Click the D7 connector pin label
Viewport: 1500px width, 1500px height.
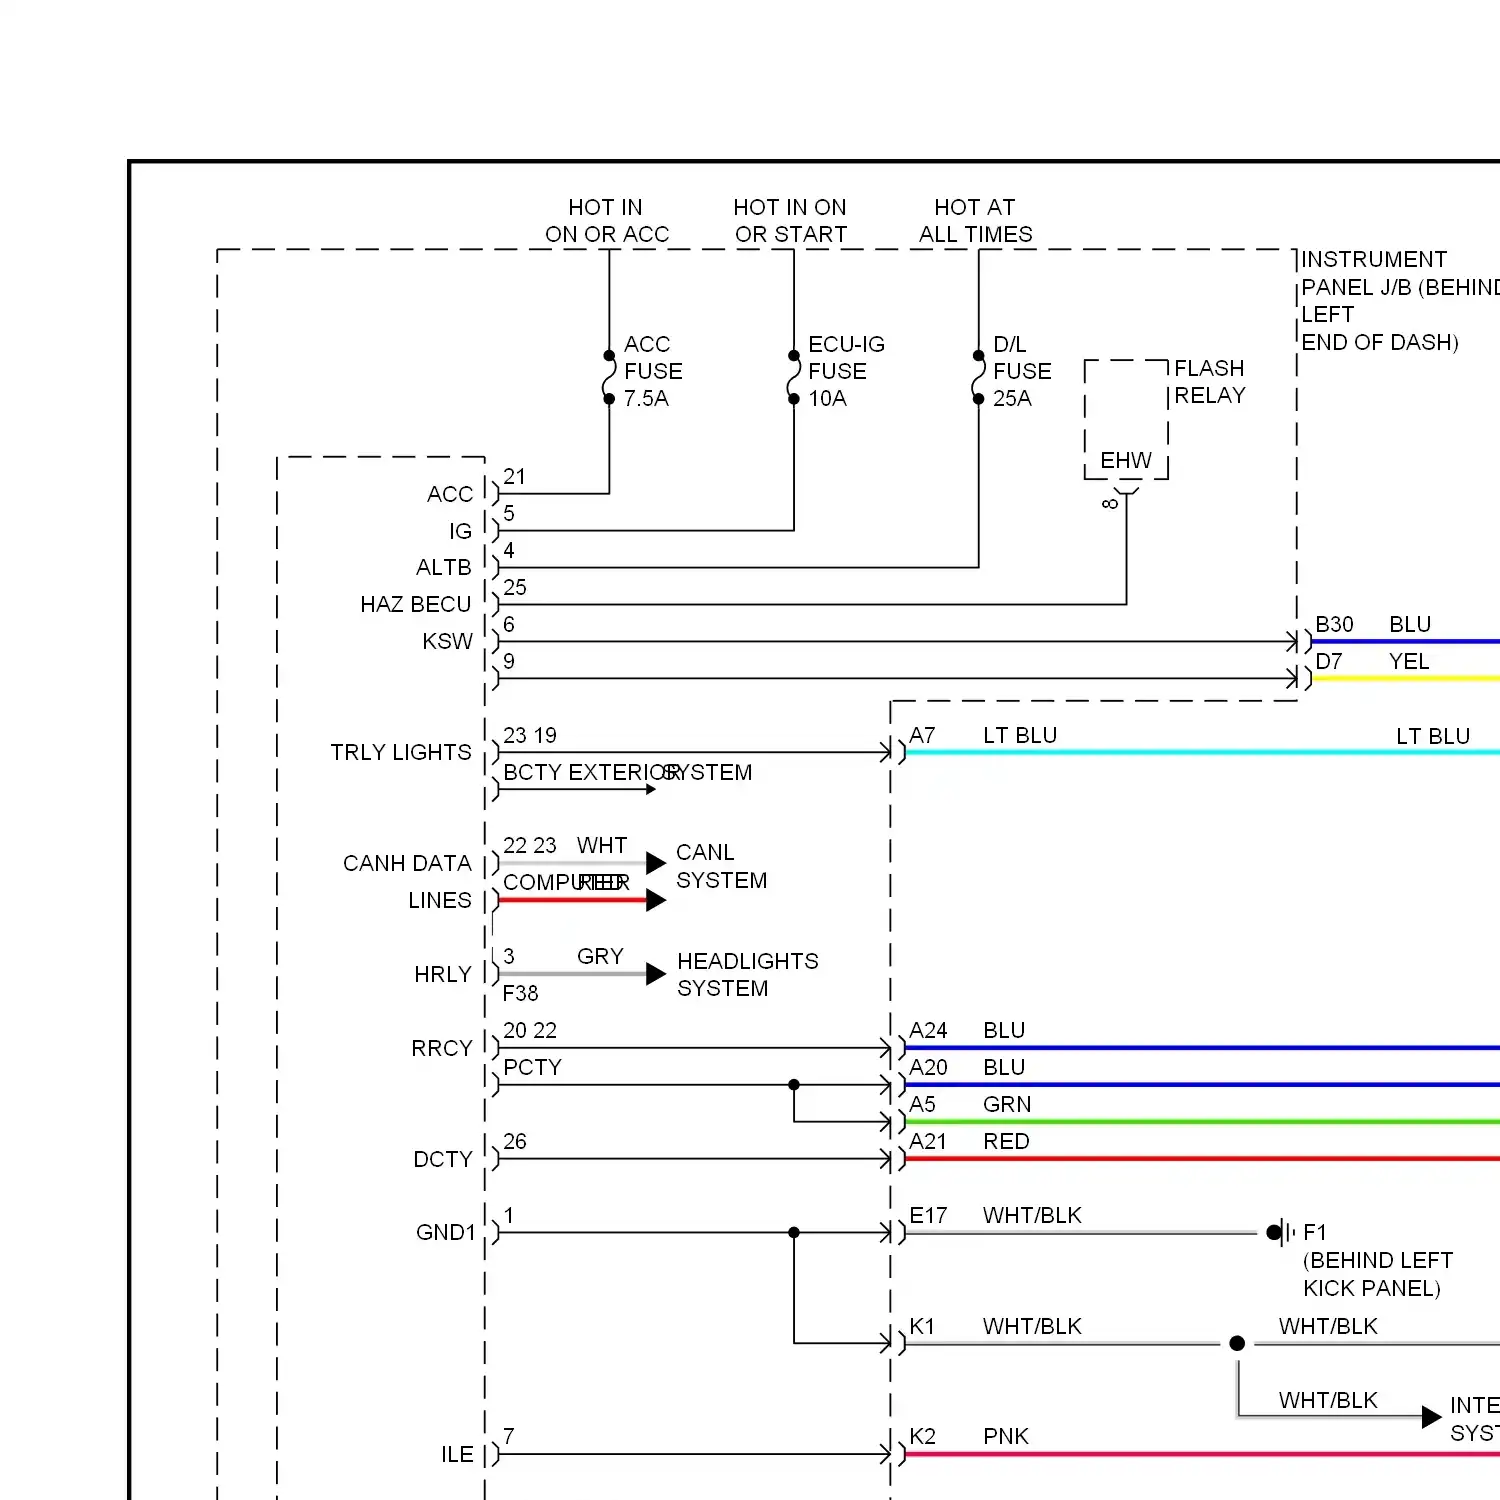[x=1328, y=661]
